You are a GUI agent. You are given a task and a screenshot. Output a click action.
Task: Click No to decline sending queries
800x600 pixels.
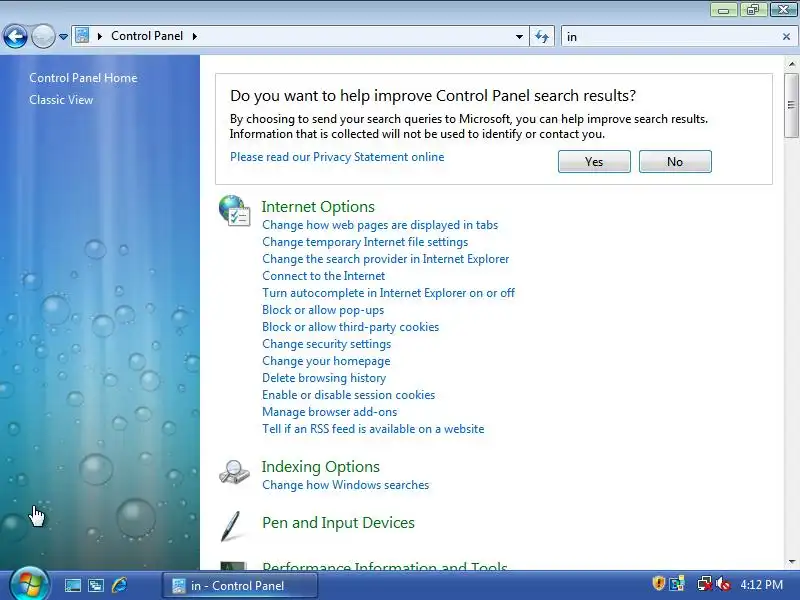(675, 162)
